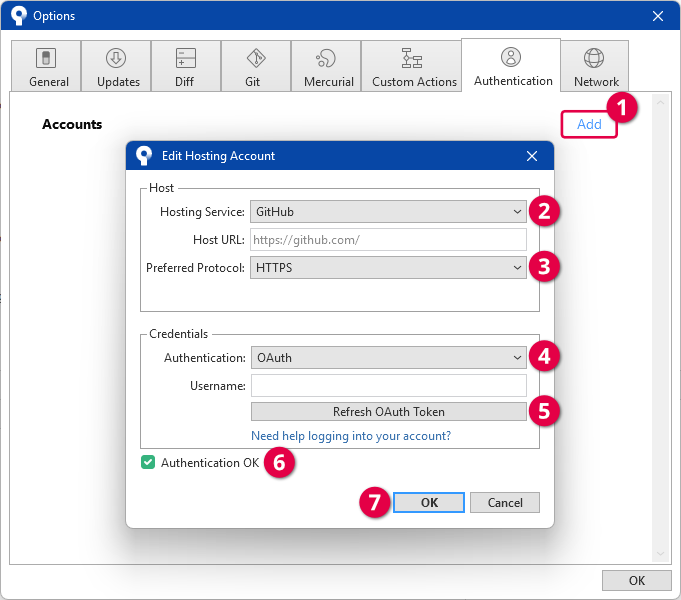Click the Sourcetree logo in Edit Hosting Account title
The height and width of the screenshot is (600, 681).
coord(144,156)
